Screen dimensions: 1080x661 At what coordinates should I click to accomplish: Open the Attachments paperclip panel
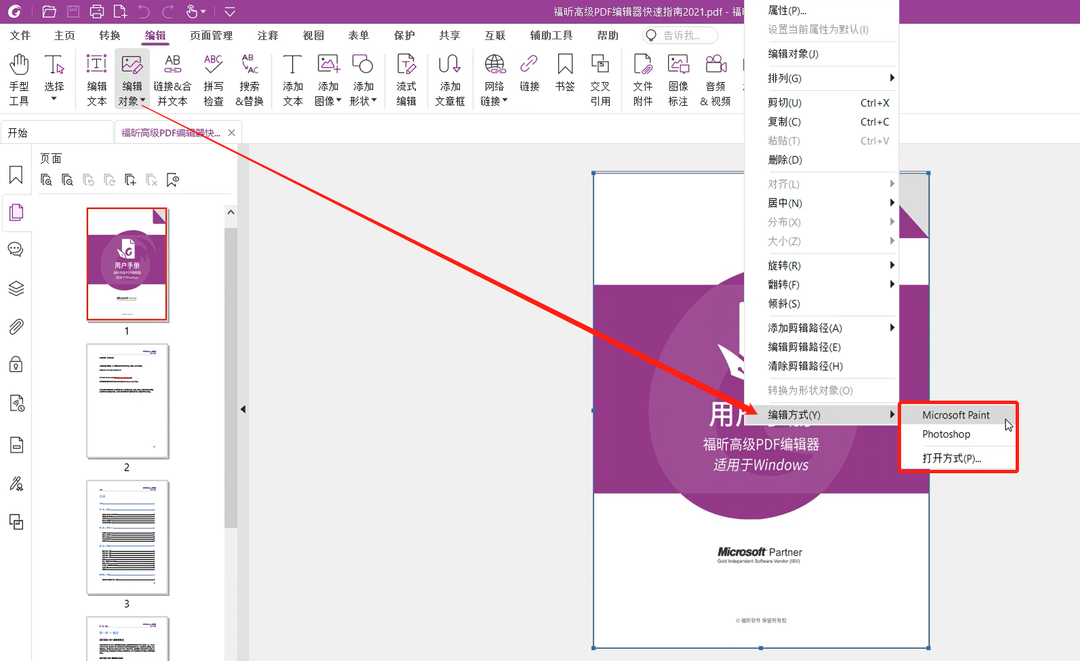[x=16, y=326]
